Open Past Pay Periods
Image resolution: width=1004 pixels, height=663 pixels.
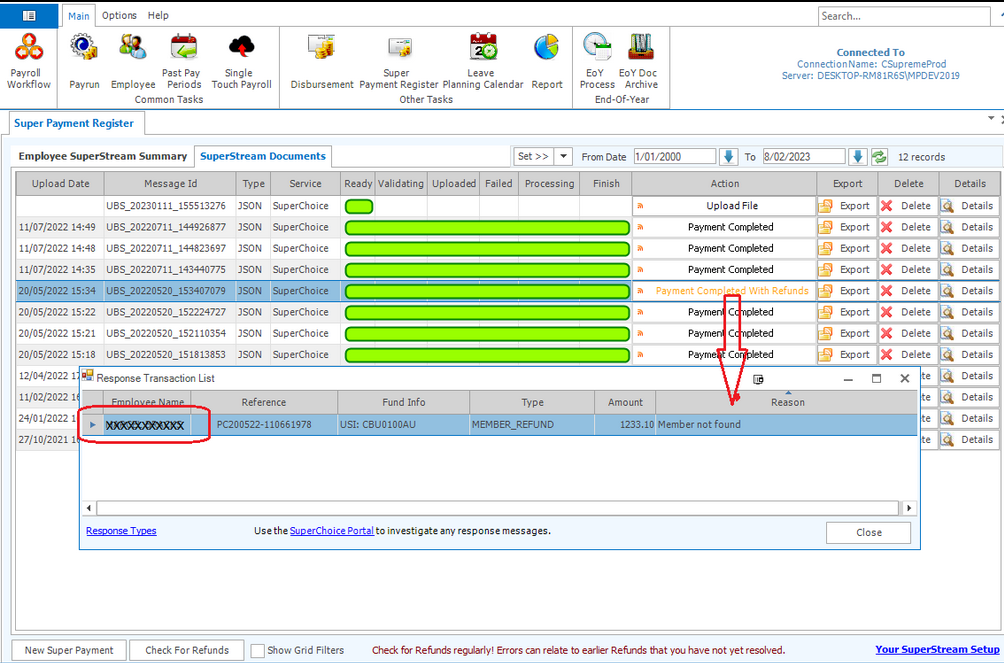pyautogui.click(x=182, y=60)
